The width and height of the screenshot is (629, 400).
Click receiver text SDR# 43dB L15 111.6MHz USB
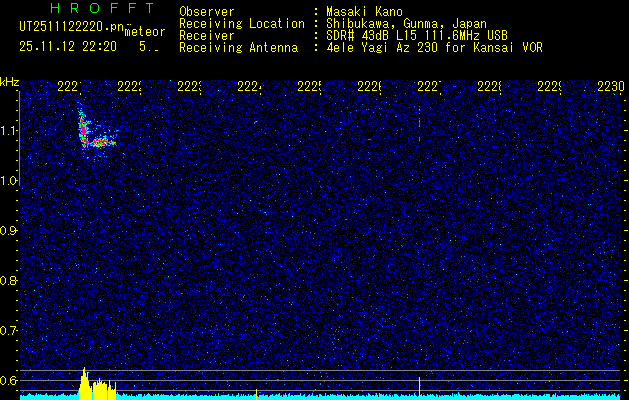(417, 36)
